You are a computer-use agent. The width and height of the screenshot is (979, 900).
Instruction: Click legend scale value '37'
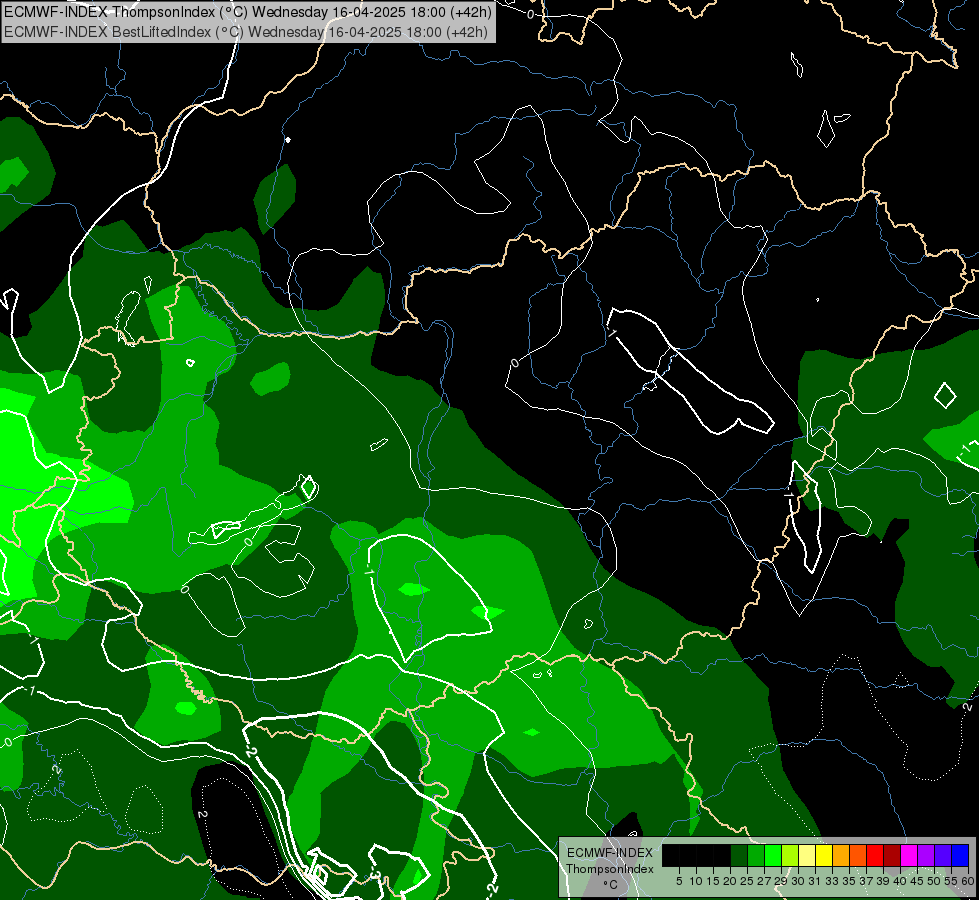(866, 881)
